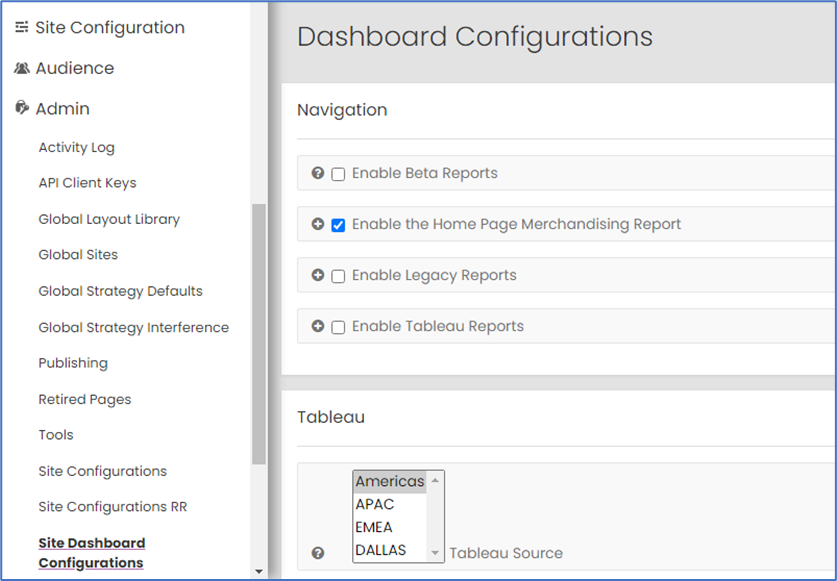Viewport: 837px width, 581px height.
Task: Click the Audience people icon
Action: (x=21, y=69)
